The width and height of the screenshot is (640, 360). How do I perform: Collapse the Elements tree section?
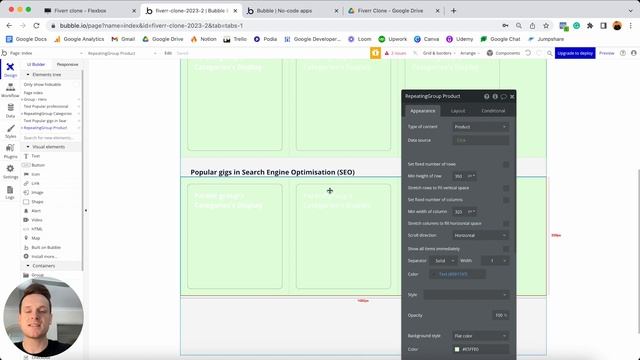[28, 75]
